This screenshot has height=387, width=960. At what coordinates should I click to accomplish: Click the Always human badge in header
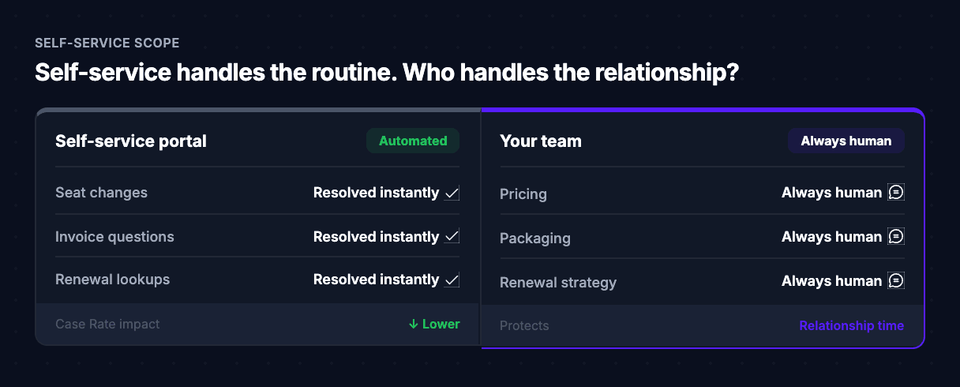(846, 141)
